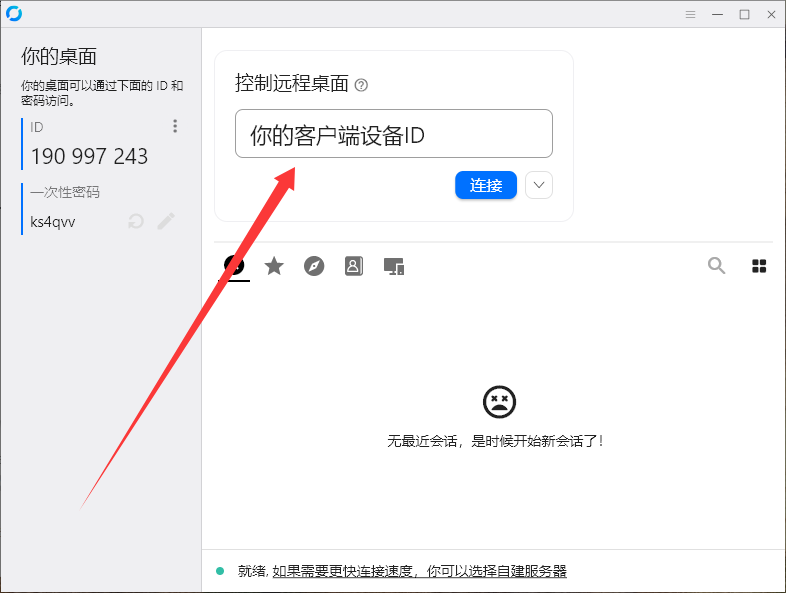The height and width of the screenshot is (593, 786).
Task: Click inside the remote device ID field
Action: pos(394,134)
